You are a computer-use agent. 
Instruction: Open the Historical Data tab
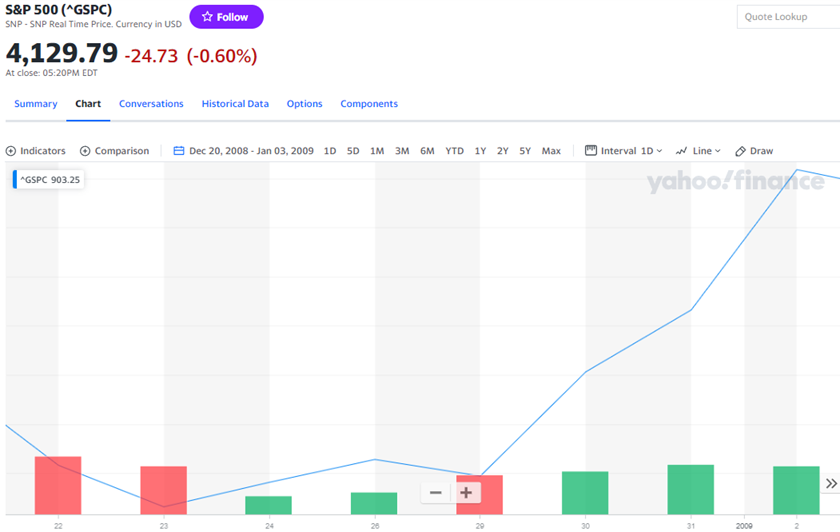(x=235, y=104)
